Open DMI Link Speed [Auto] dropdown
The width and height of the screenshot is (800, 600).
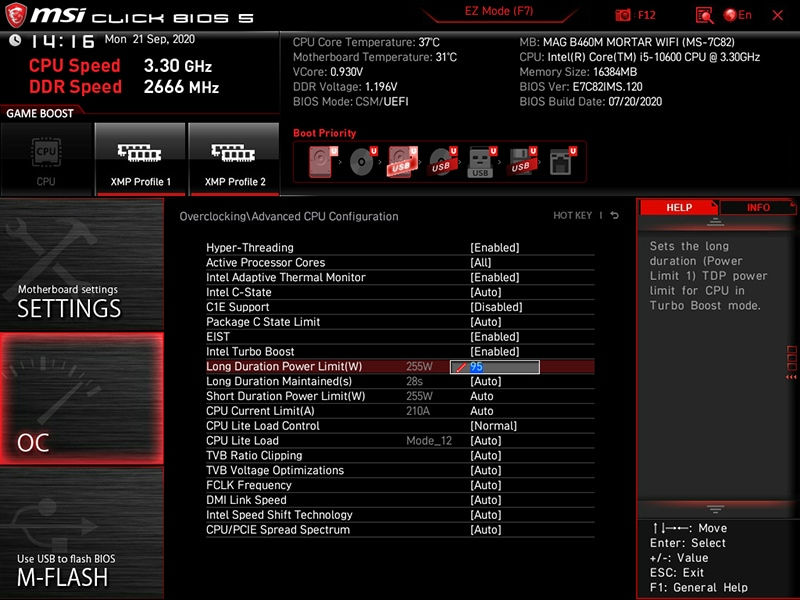(486, 499)
